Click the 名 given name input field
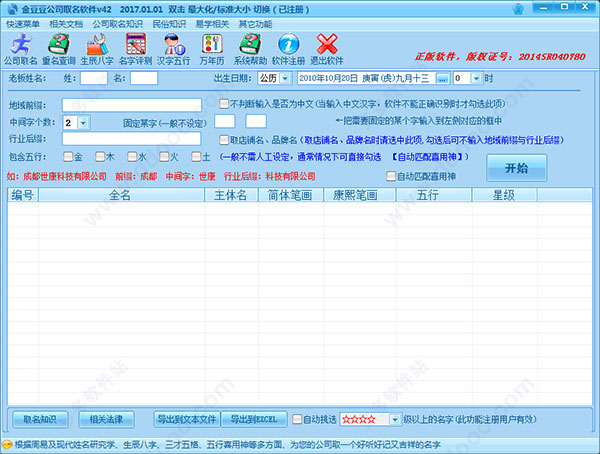 pyautogui.click(x=144, y=78)
